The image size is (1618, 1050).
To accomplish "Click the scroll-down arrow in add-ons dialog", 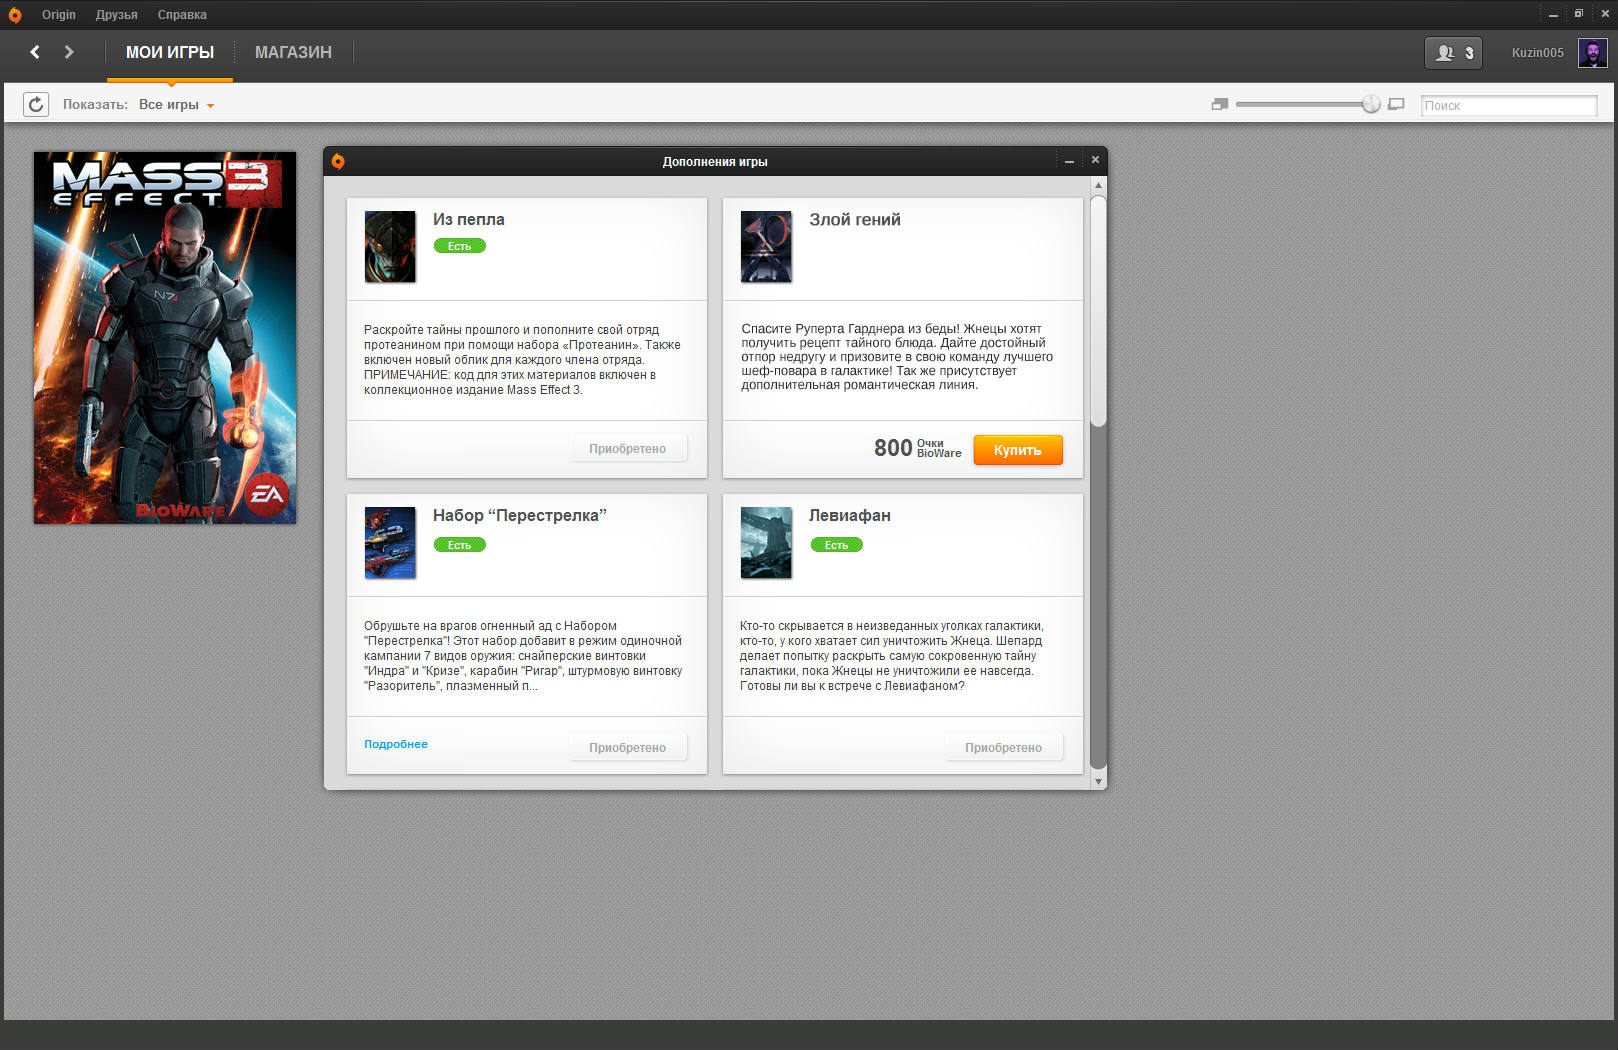I will click(x=1098, y=781).
